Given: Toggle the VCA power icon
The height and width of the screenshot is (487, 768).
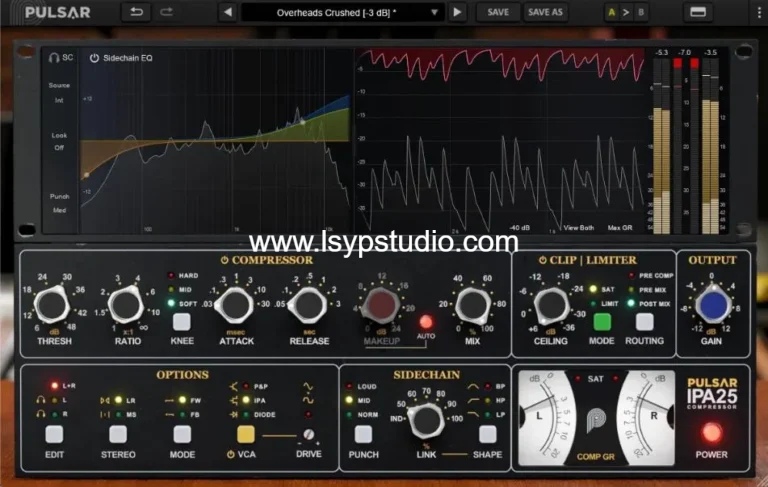Looking at the screenshot, I should pos(231,455).
